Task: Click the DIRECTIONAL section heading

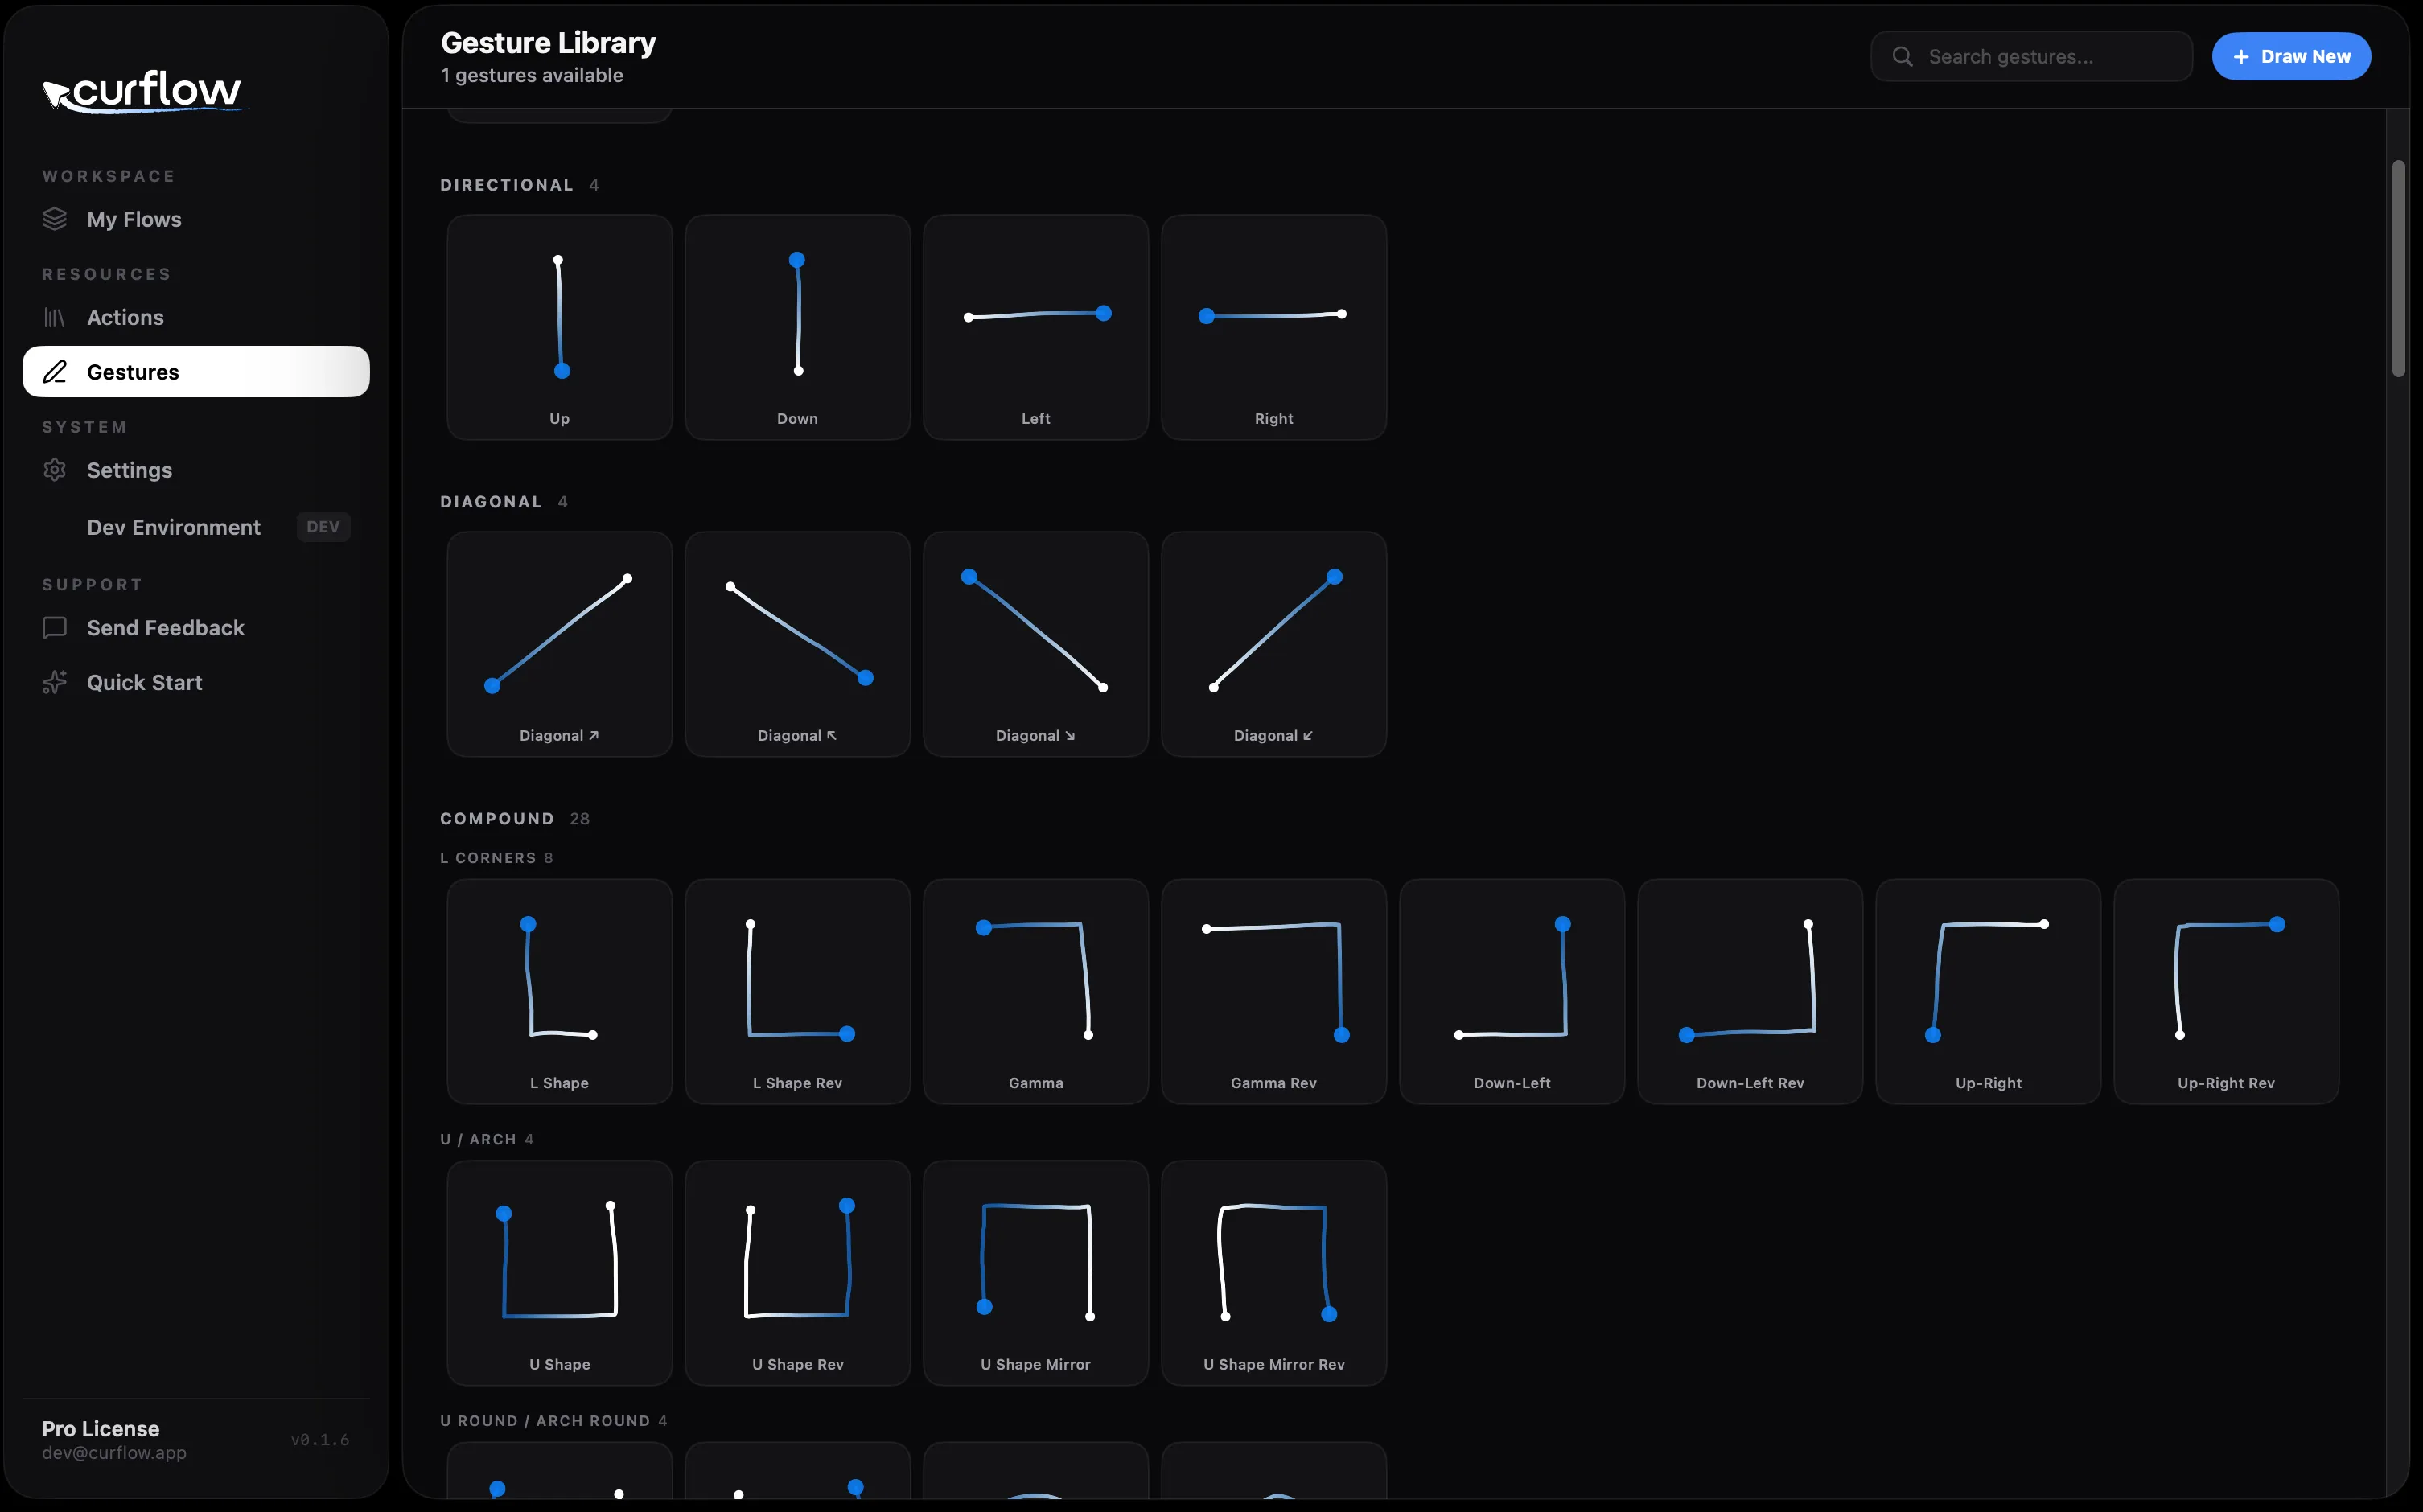Action: pyautogui.click(x=507, y=185)
